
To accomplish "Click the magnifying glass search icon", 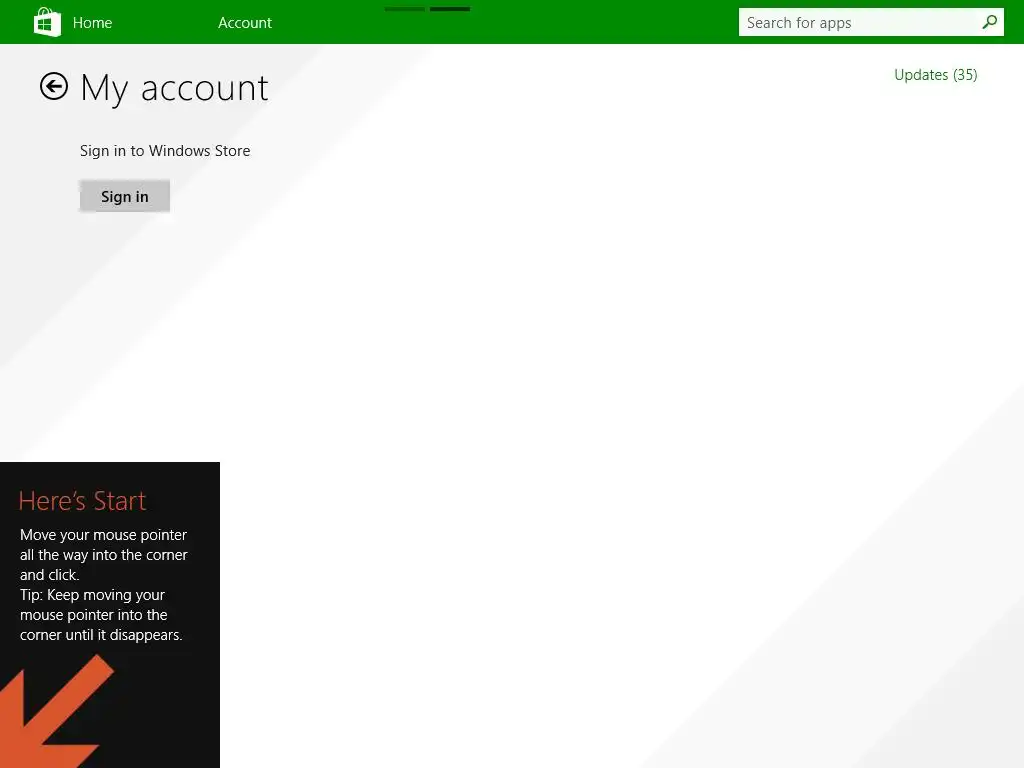I will tap(989, 22).
